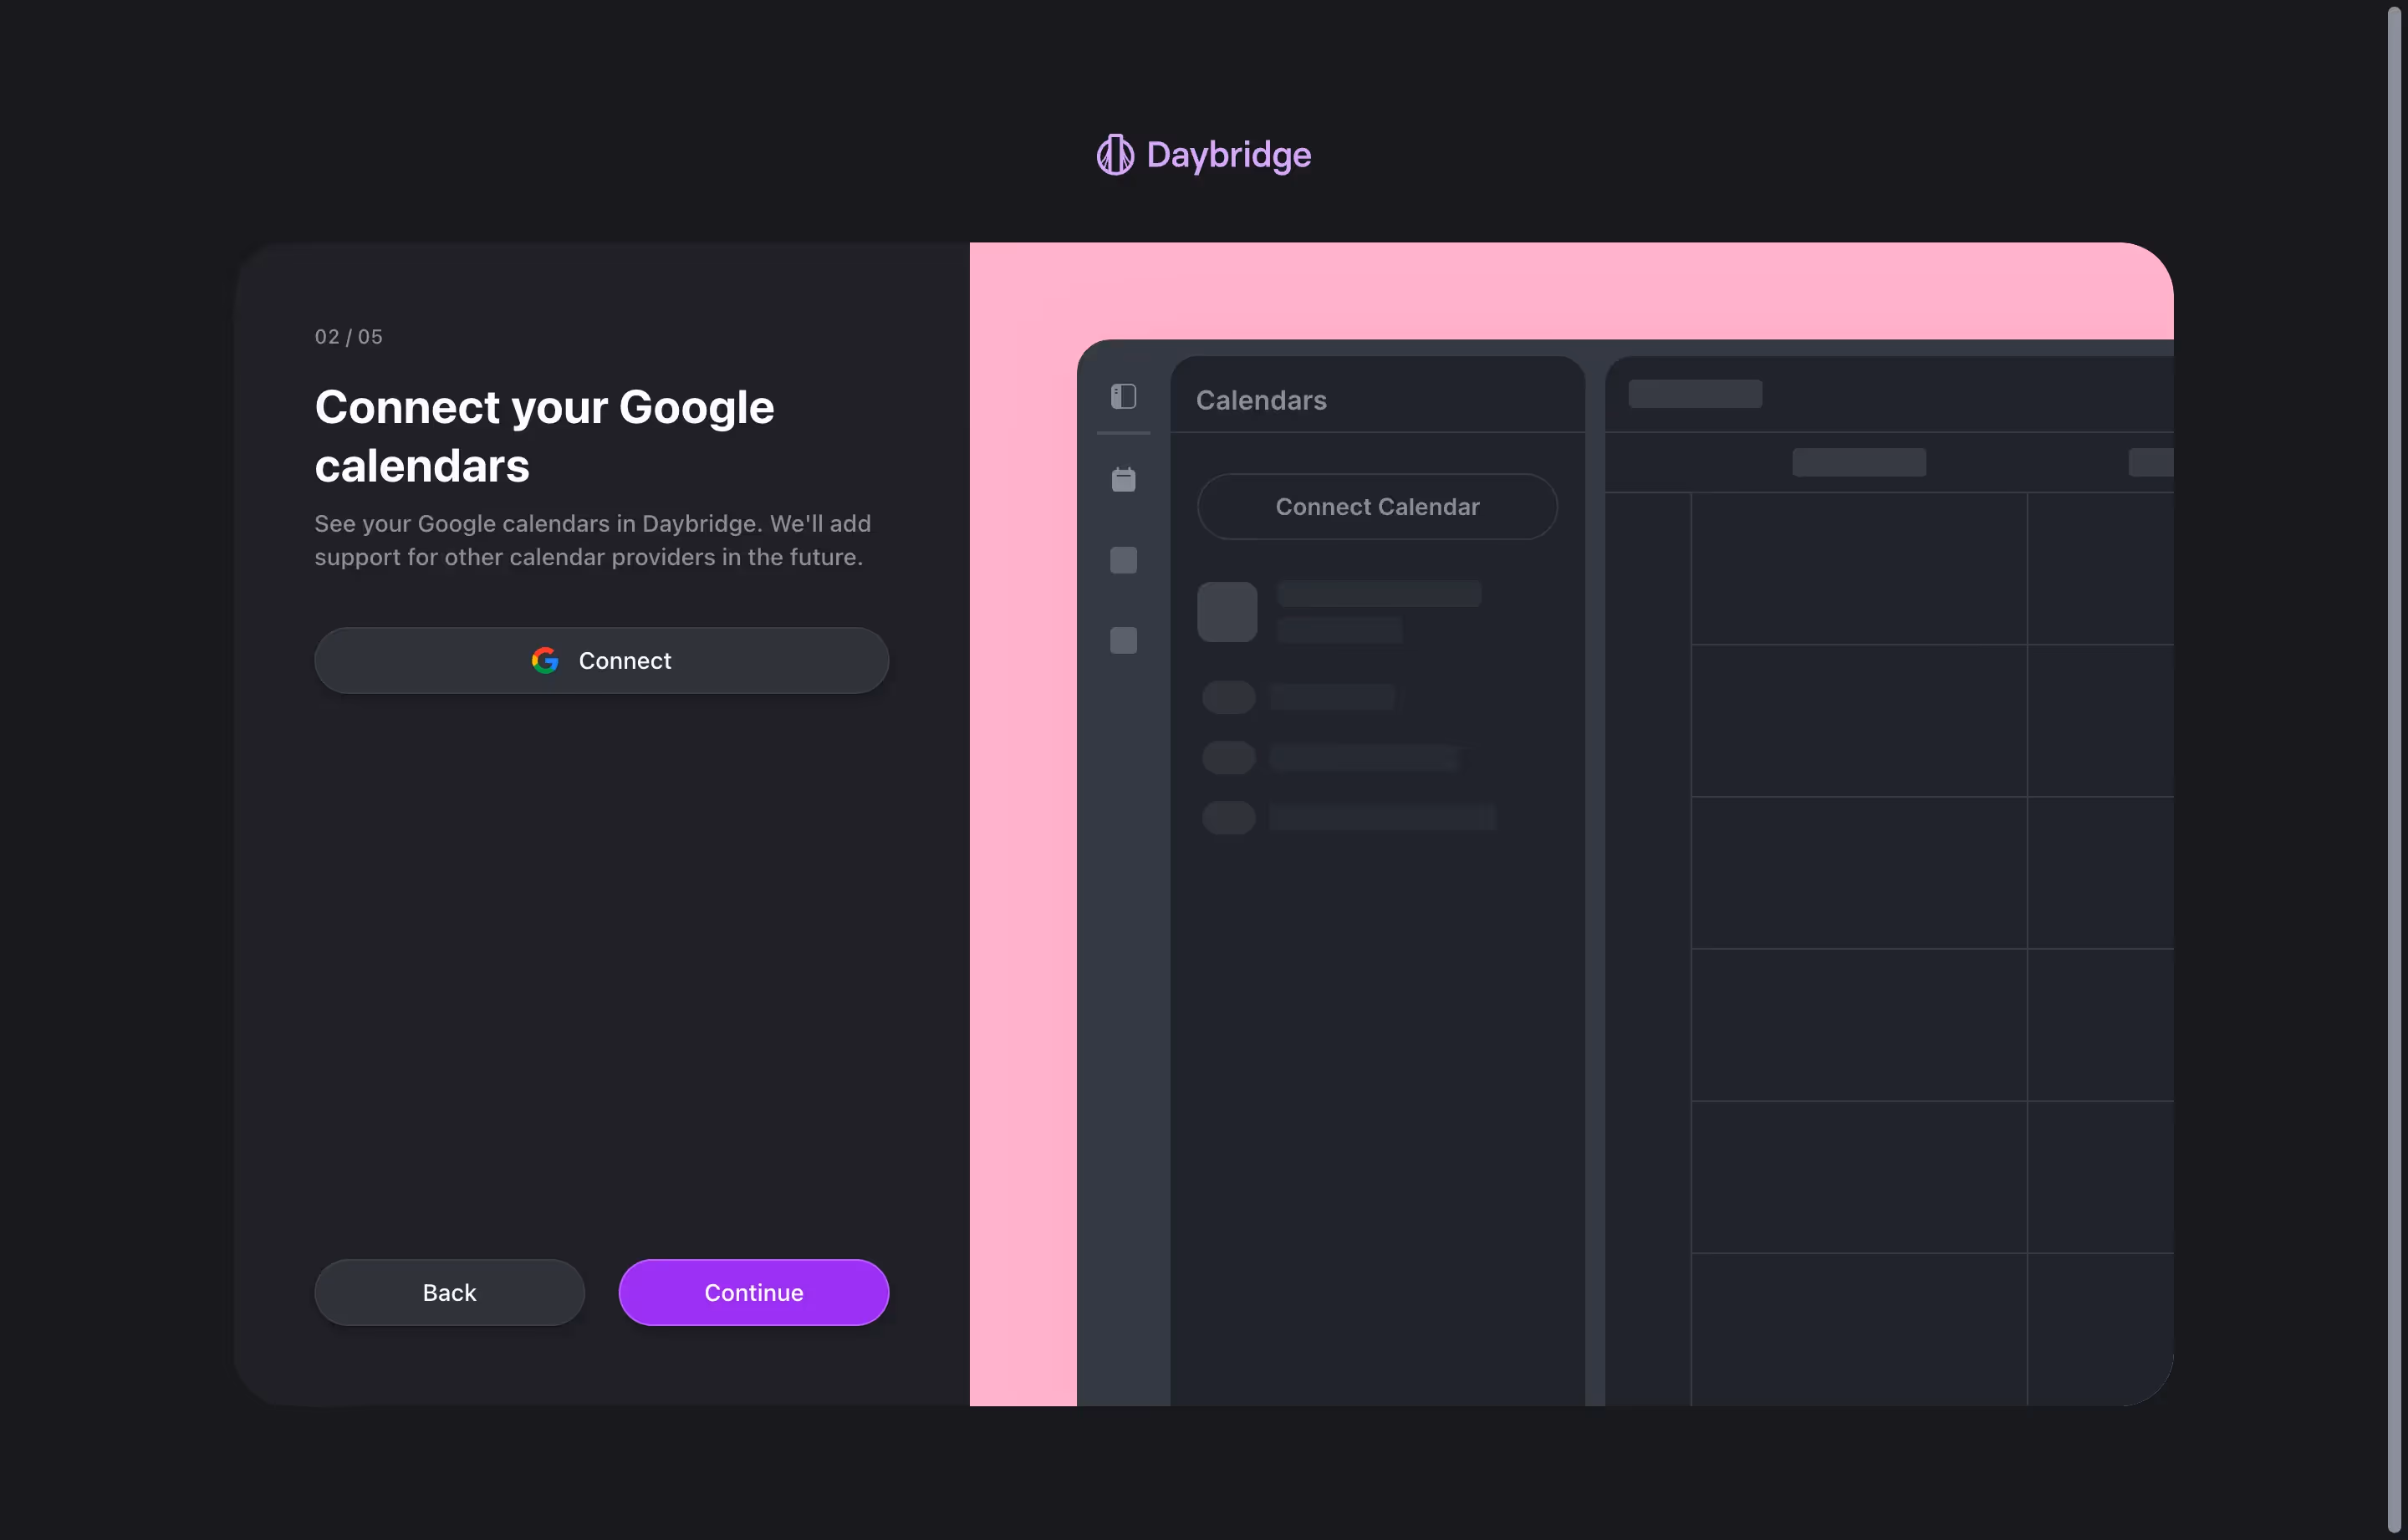Click the small round calendar bullet in the list

coord(1227,697)
